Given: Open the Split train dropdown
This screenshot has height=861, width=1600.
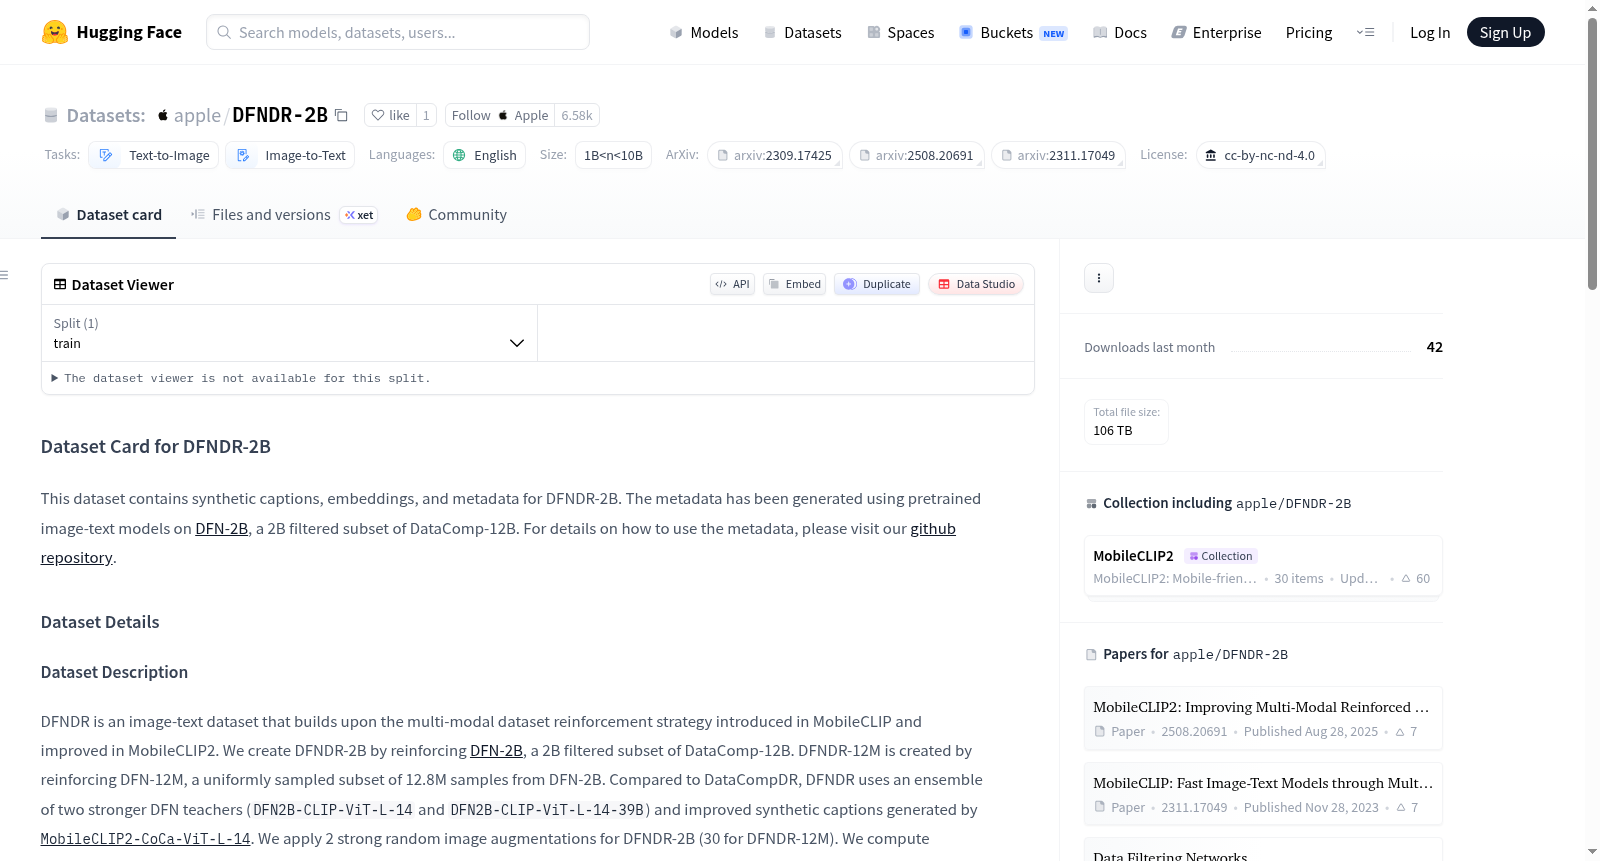Looking at the screenshot, I should (x=289, y=333).
